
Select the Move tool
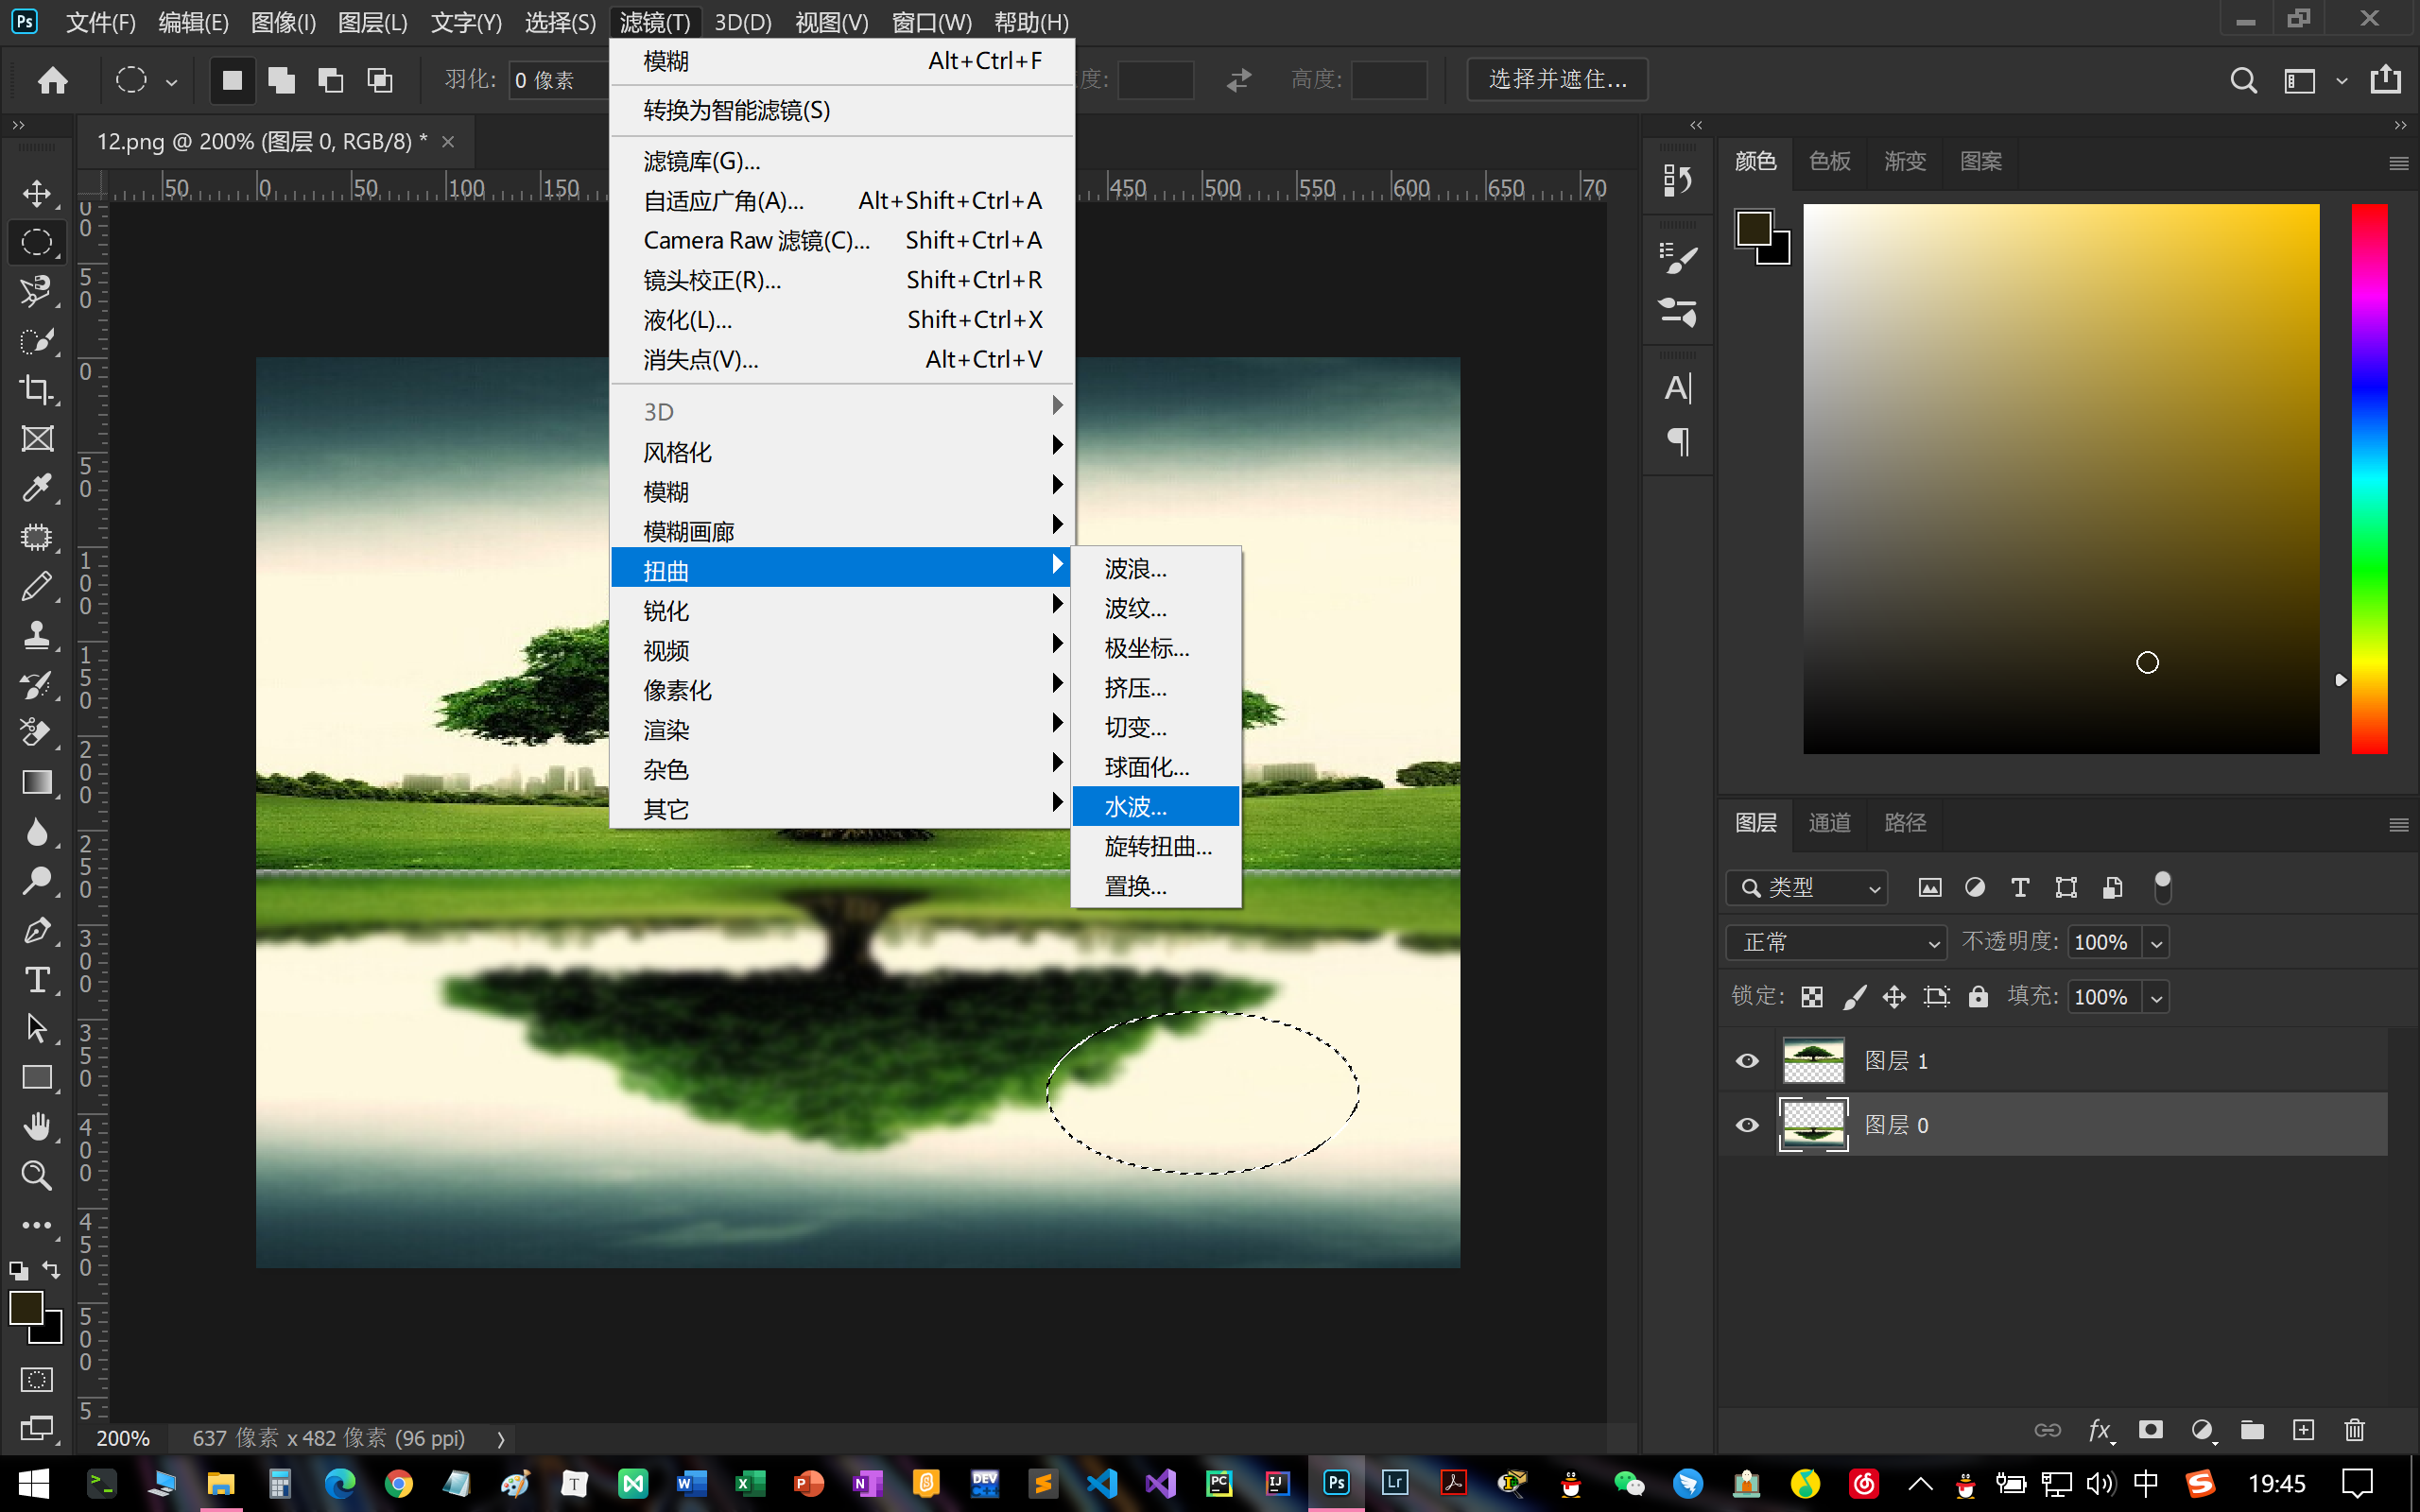pos(37,193)
